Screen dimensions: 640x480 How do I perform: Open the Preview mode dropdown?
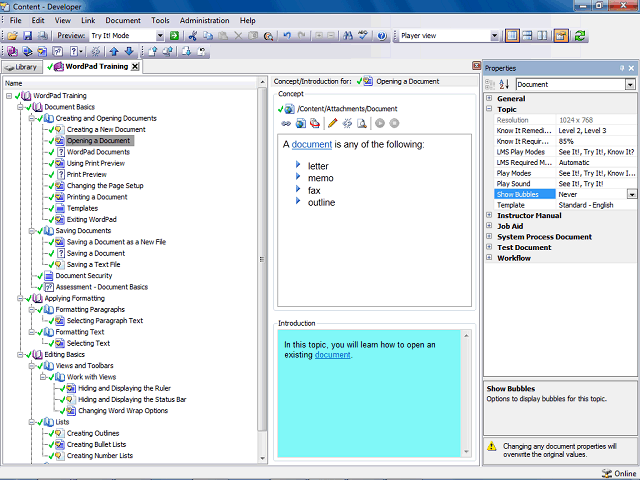tap(160, 36)
